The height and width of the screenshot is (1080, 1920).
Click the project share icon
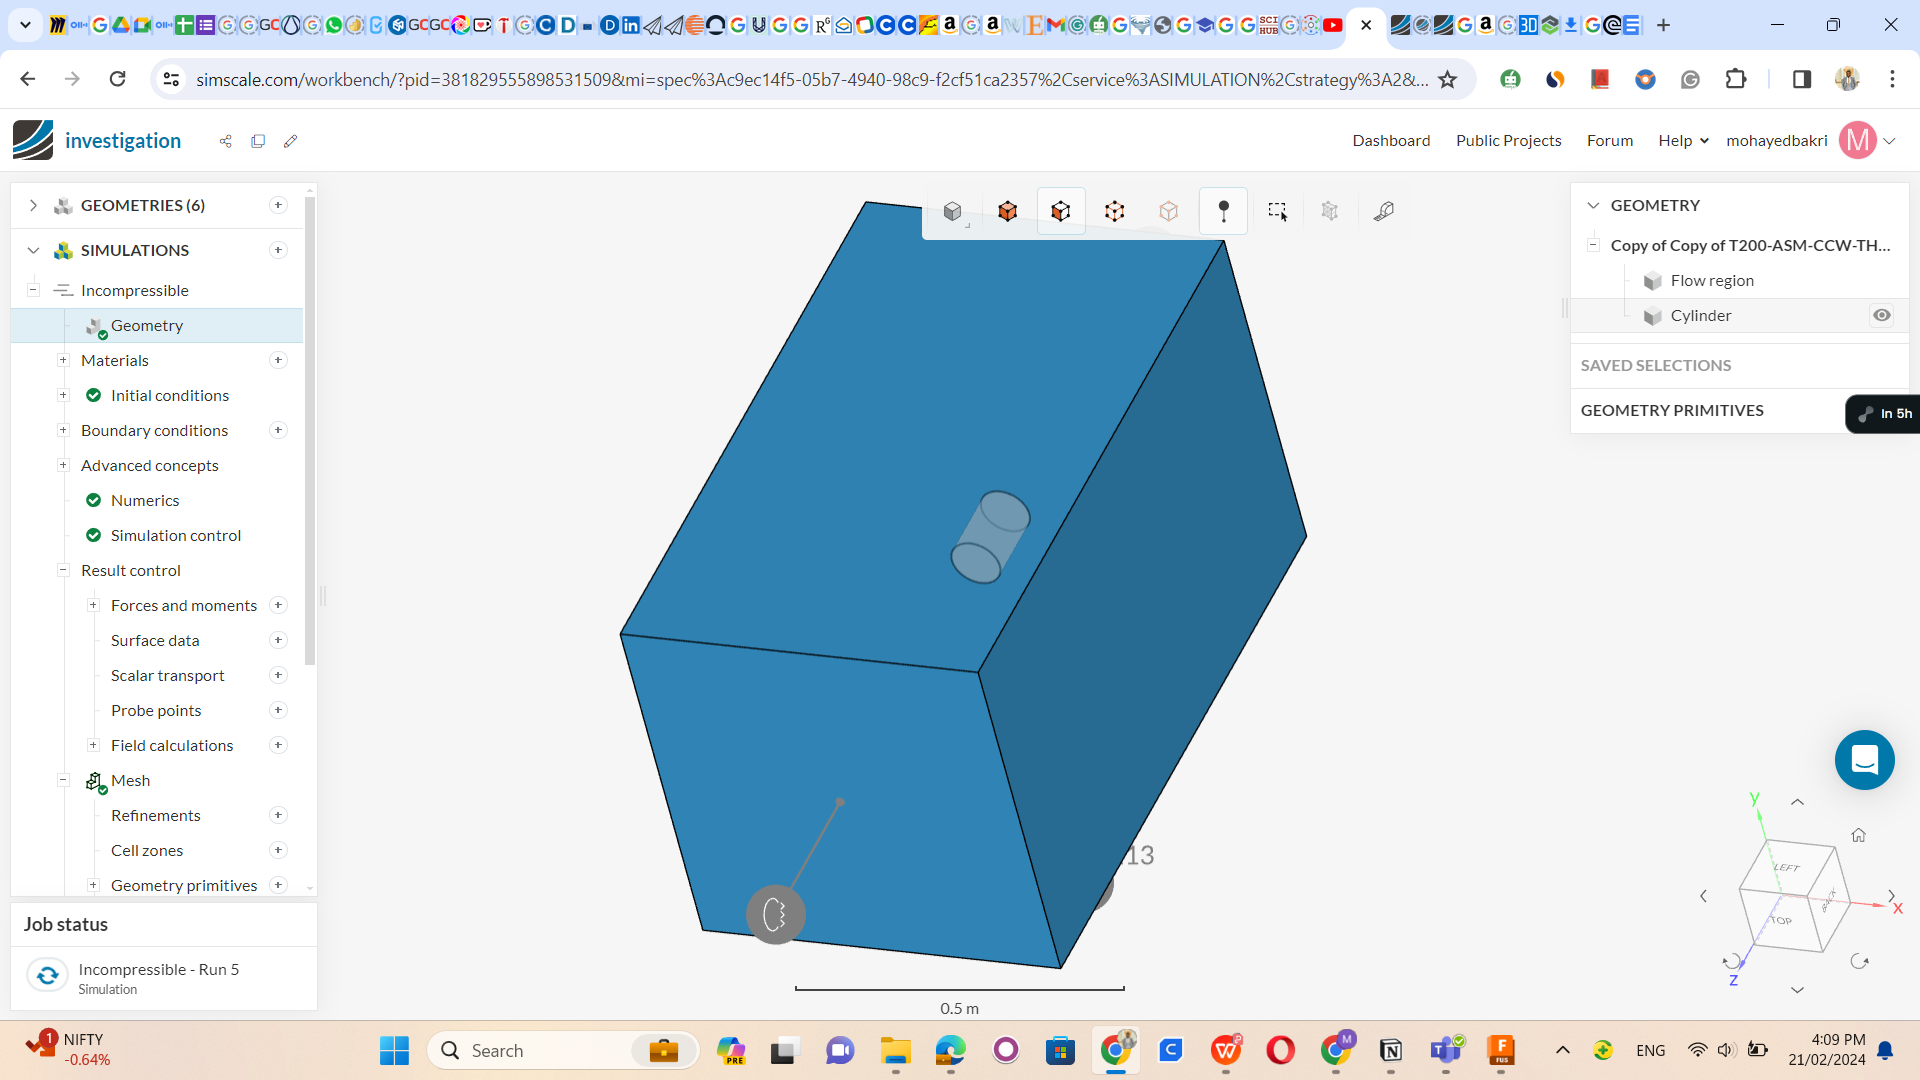click(225, 141)
